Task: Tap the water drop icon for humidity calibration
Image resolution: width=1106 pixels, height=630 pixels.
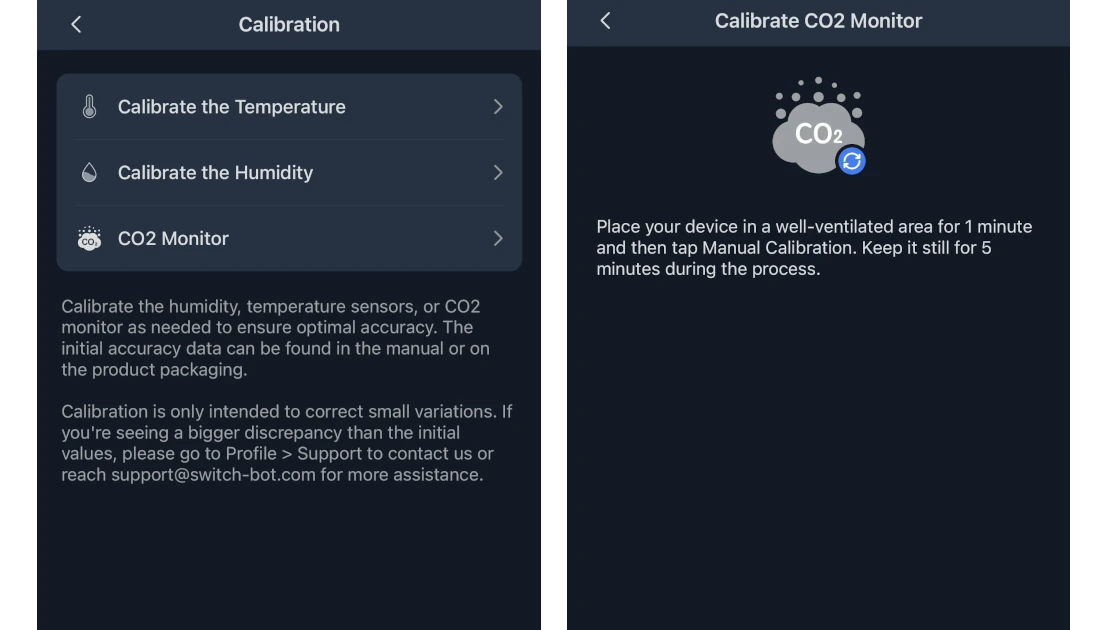Action: click(89, 172)
